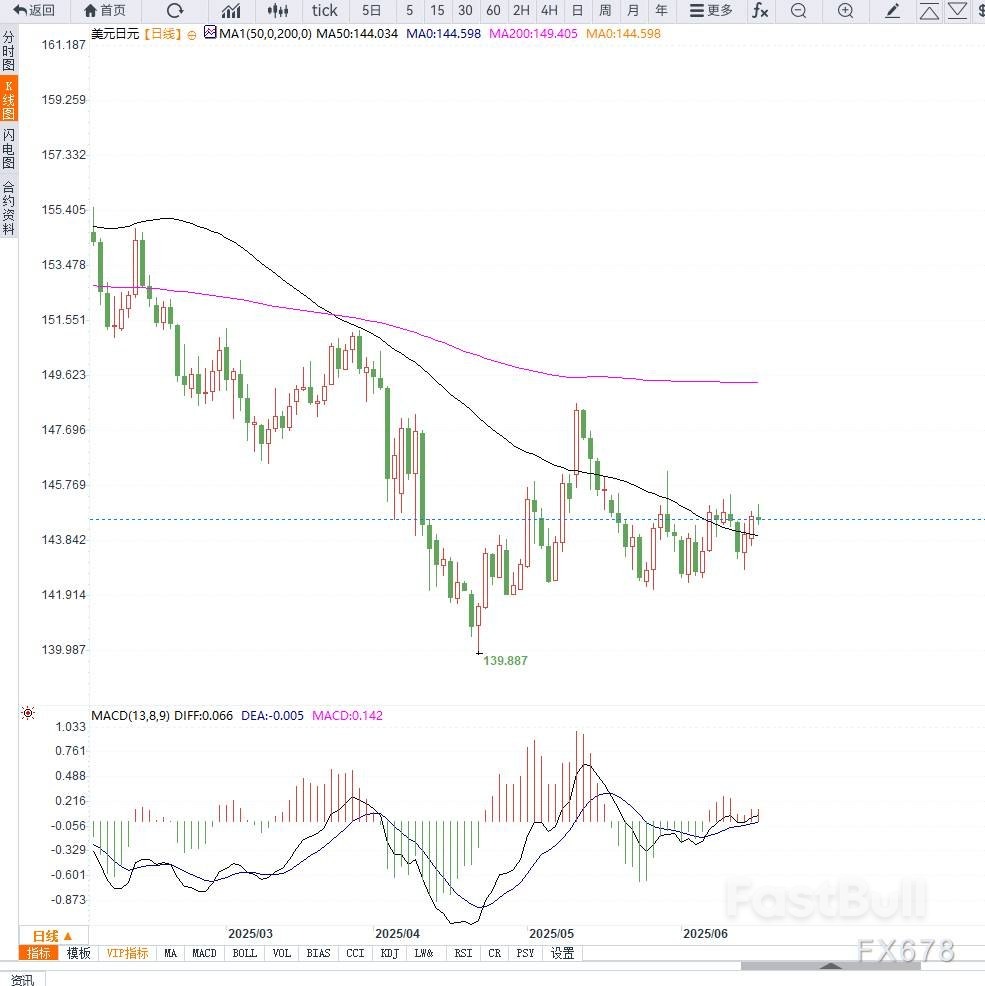Click the zoom in magnifier

click(845, 11)
